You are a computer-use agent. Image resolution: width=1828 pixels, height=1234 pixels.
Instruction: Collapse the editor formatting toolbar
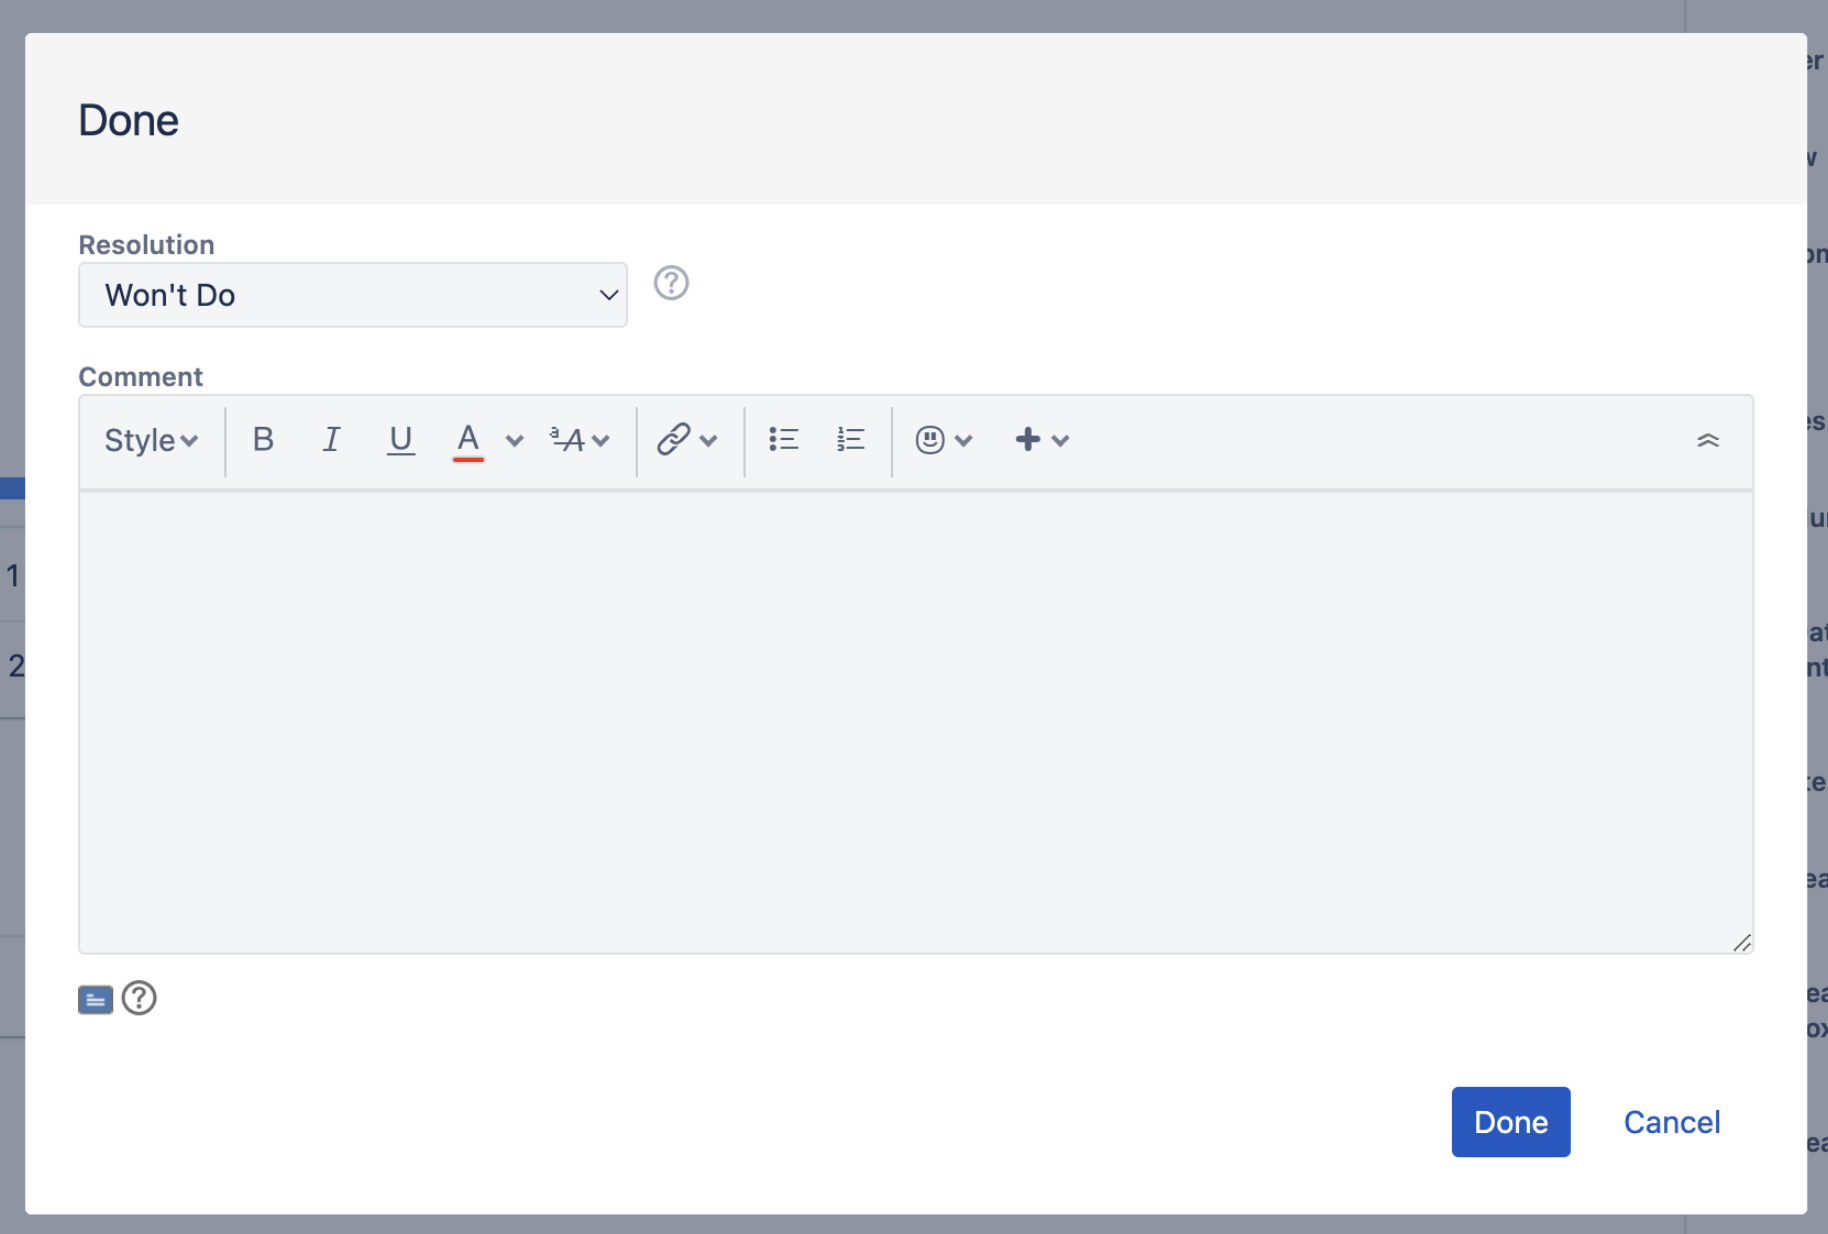pos(1710,440)
